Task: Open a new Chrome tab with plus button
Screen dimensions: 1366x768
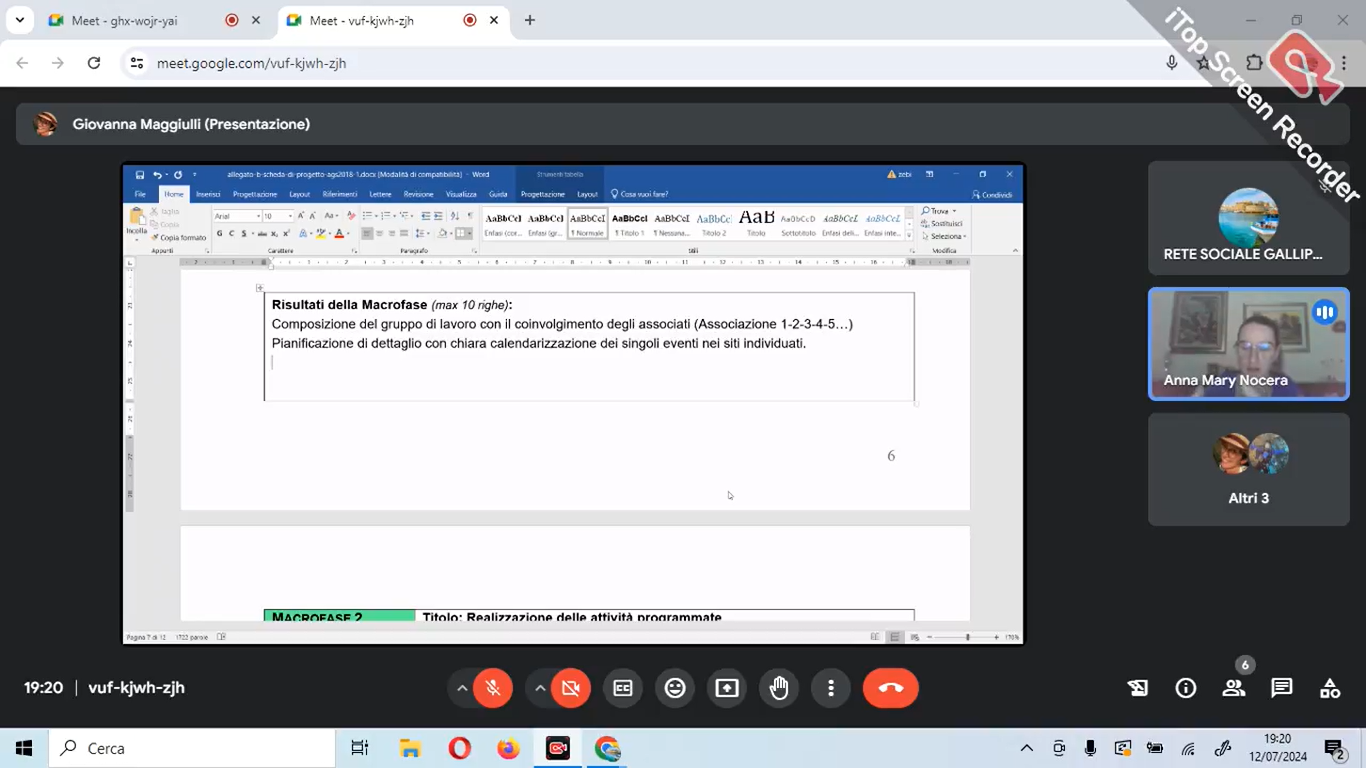Action: (530, 20)
